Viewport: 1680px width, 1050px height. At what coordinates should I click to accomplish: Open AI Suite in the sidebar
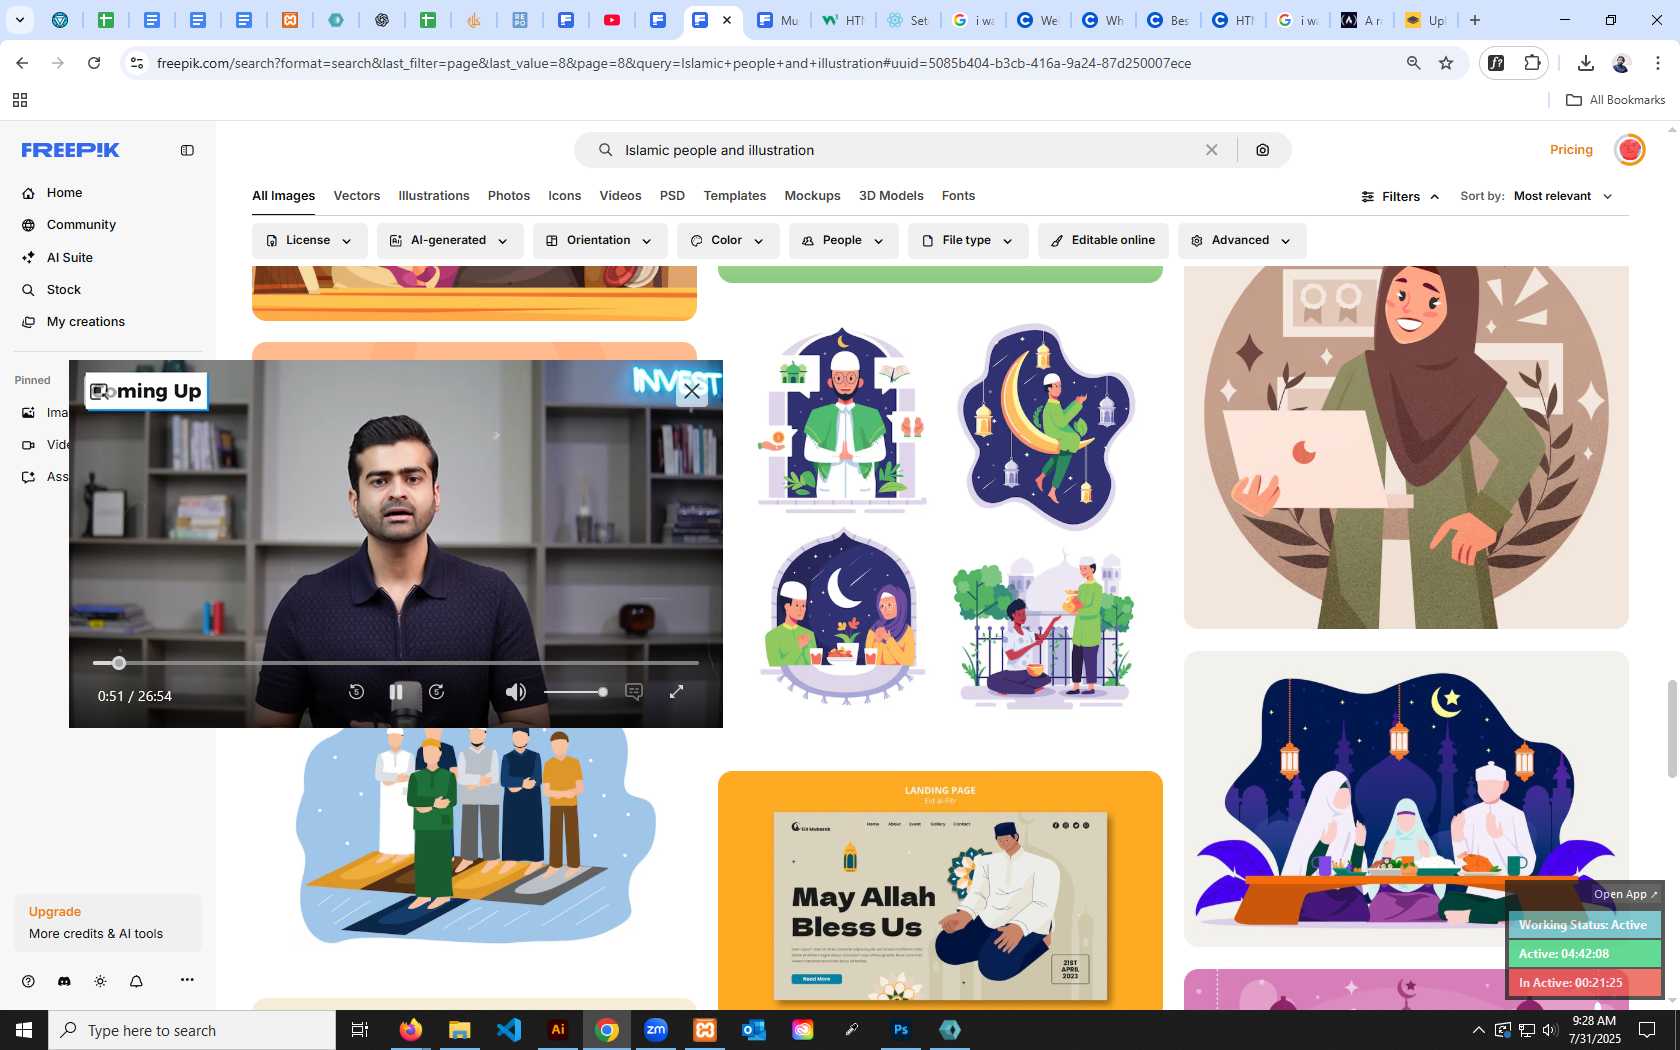[69, 258]
